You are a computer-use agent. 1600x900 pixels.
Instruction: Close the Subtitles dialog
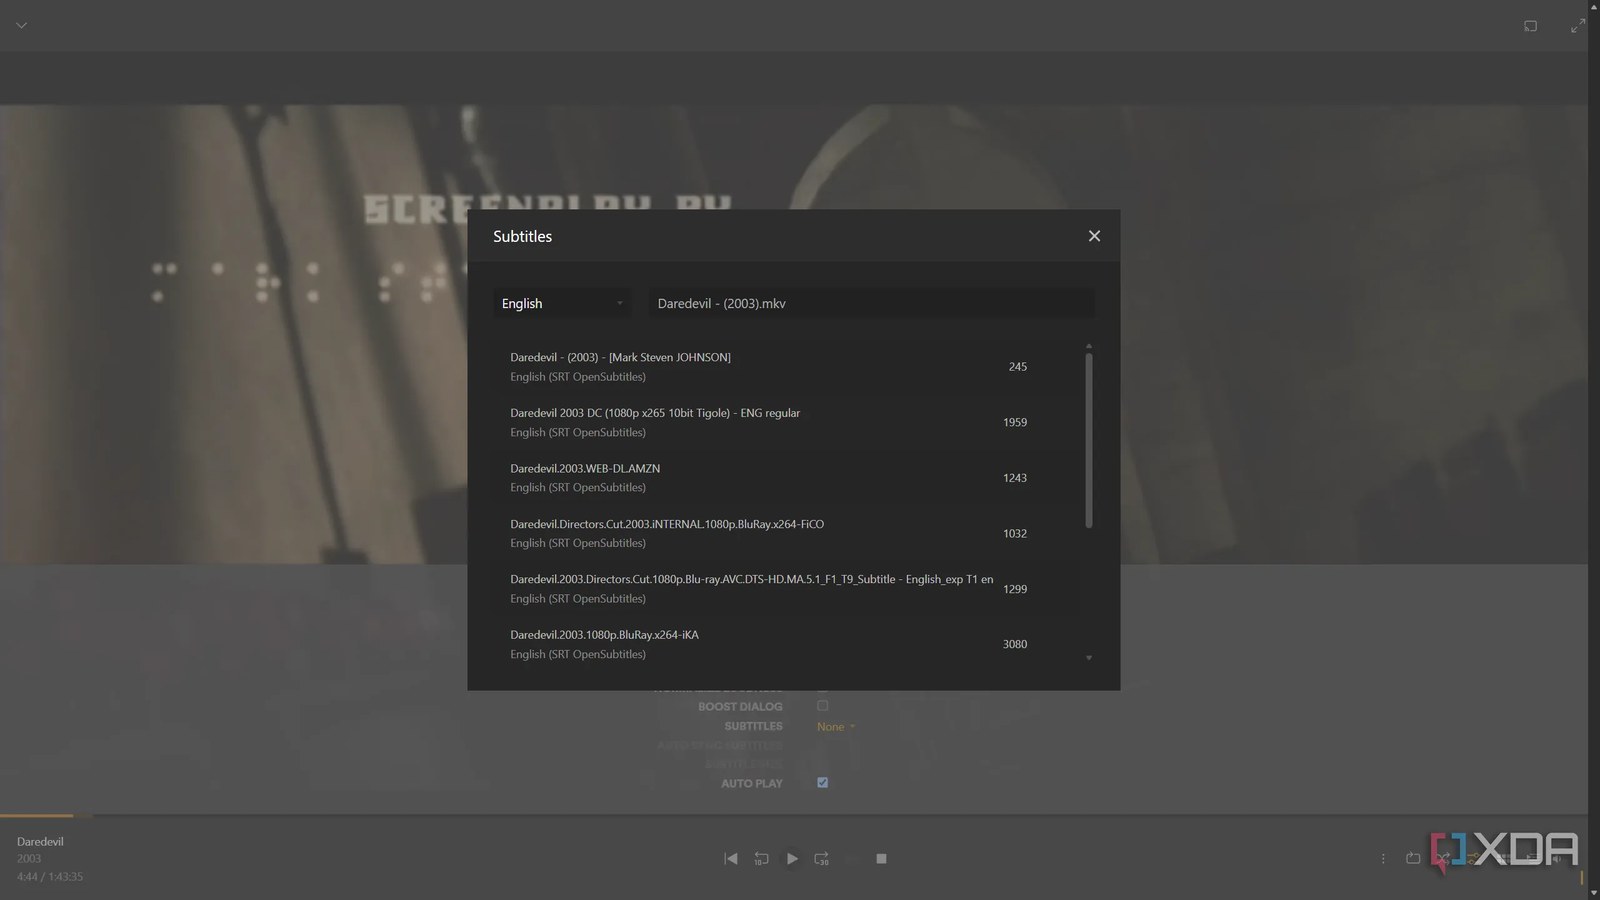tap(1094, 236)
